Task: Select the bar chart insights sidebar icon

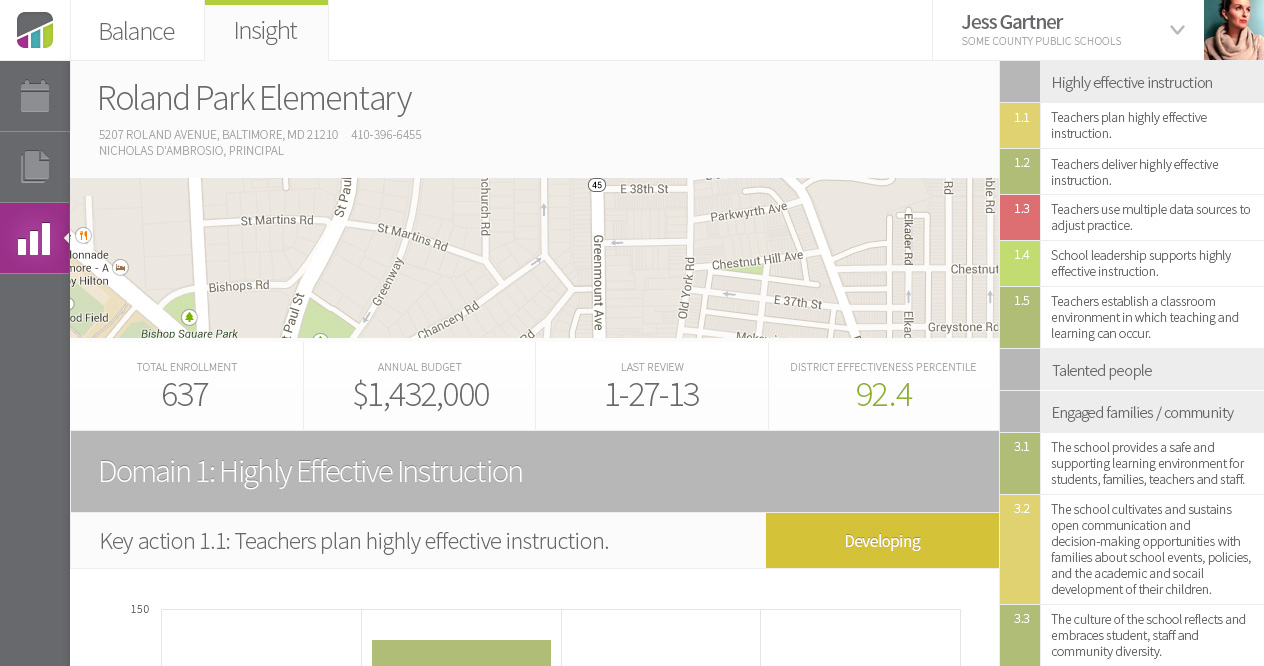Action: [x=35, y=238]
